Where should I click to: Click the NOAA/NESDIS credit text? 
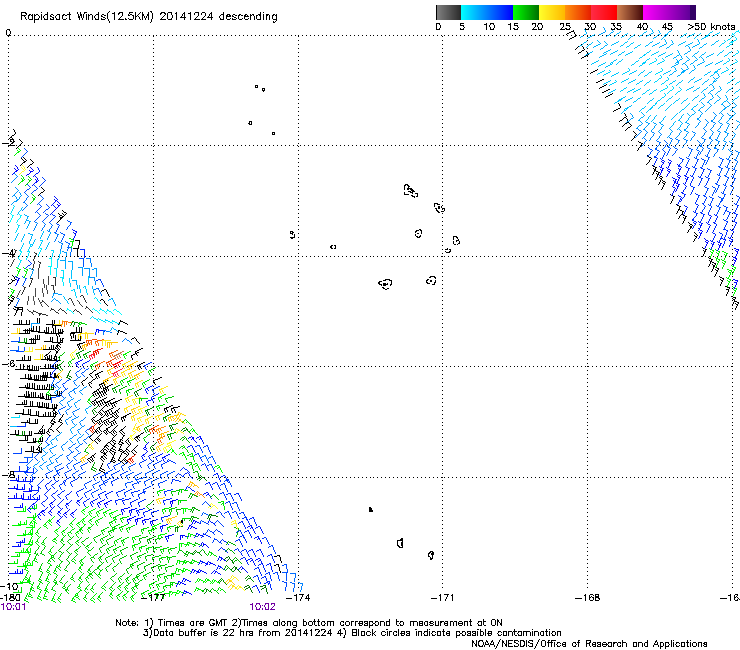point(589,644)
